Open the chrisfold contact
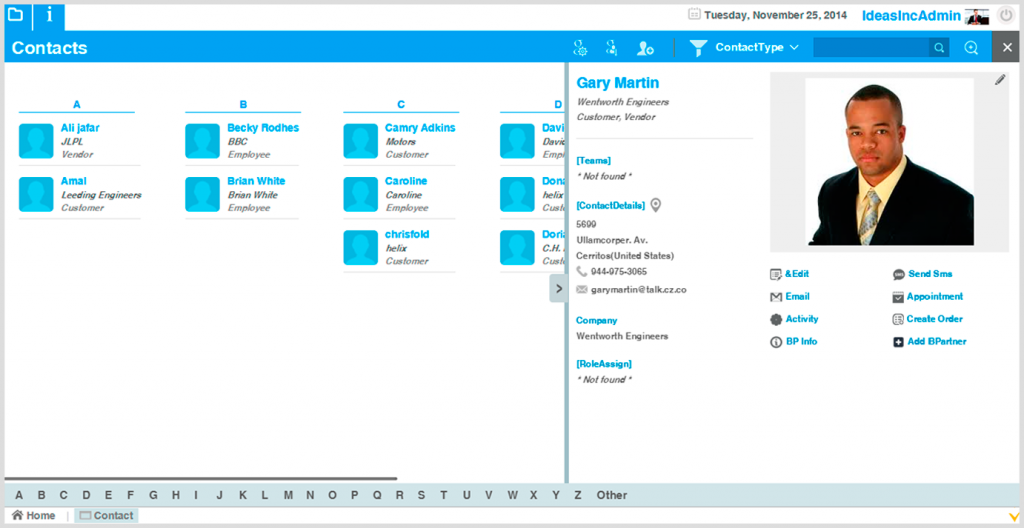 (407, 234)
